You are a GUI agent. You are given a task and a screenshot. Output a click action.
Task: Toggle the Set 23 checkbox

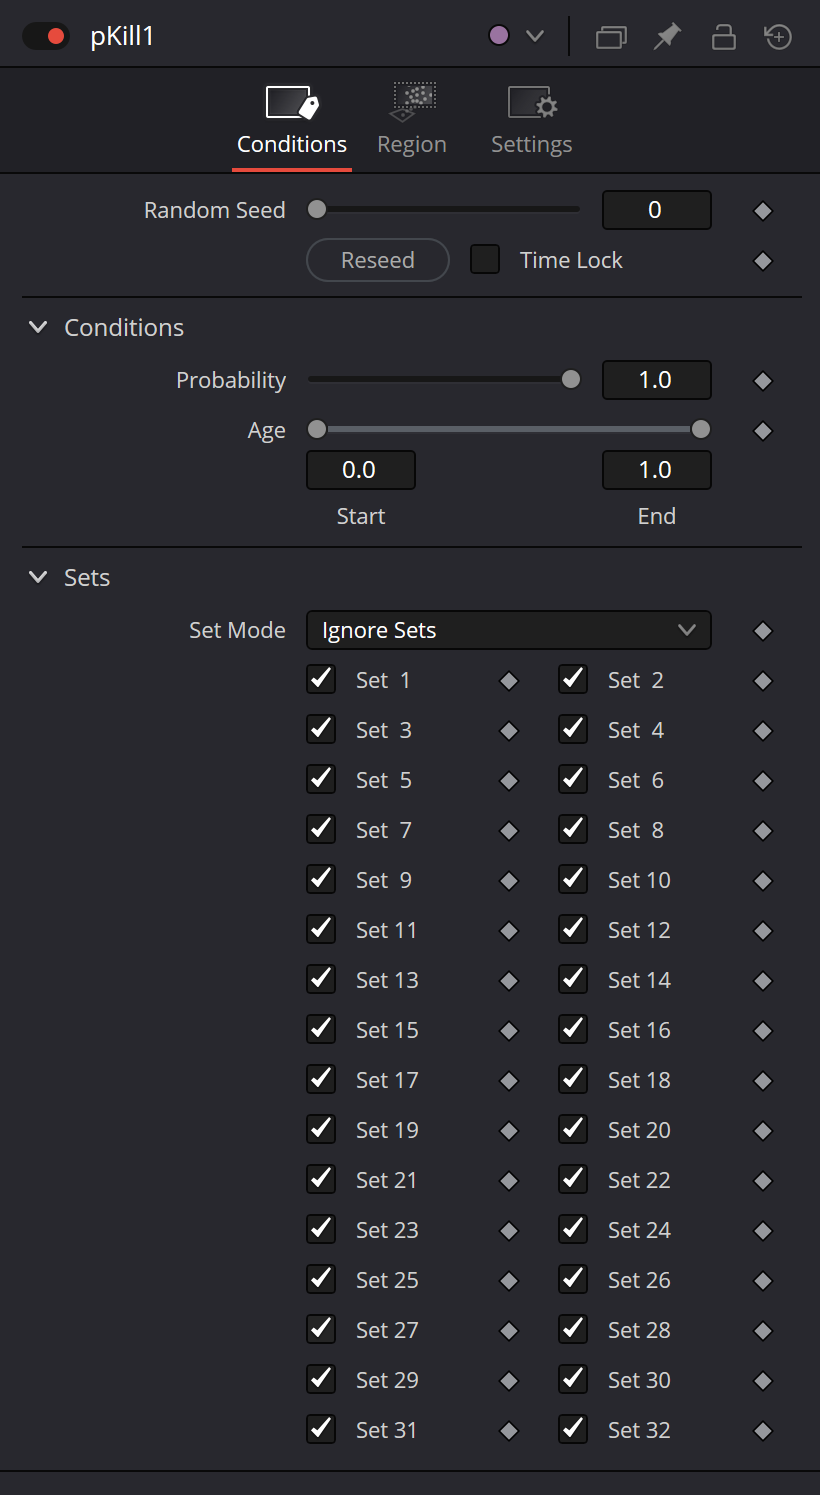(321, 1230)
